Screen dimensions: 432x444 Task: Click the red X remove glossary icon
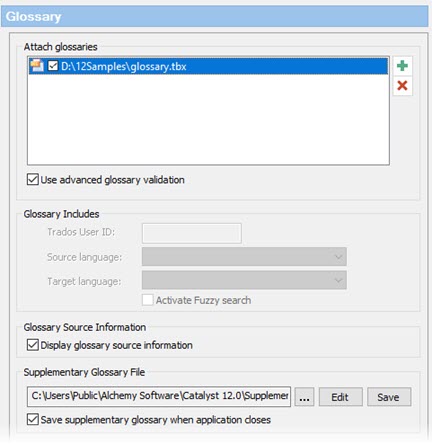click(402, 86)
